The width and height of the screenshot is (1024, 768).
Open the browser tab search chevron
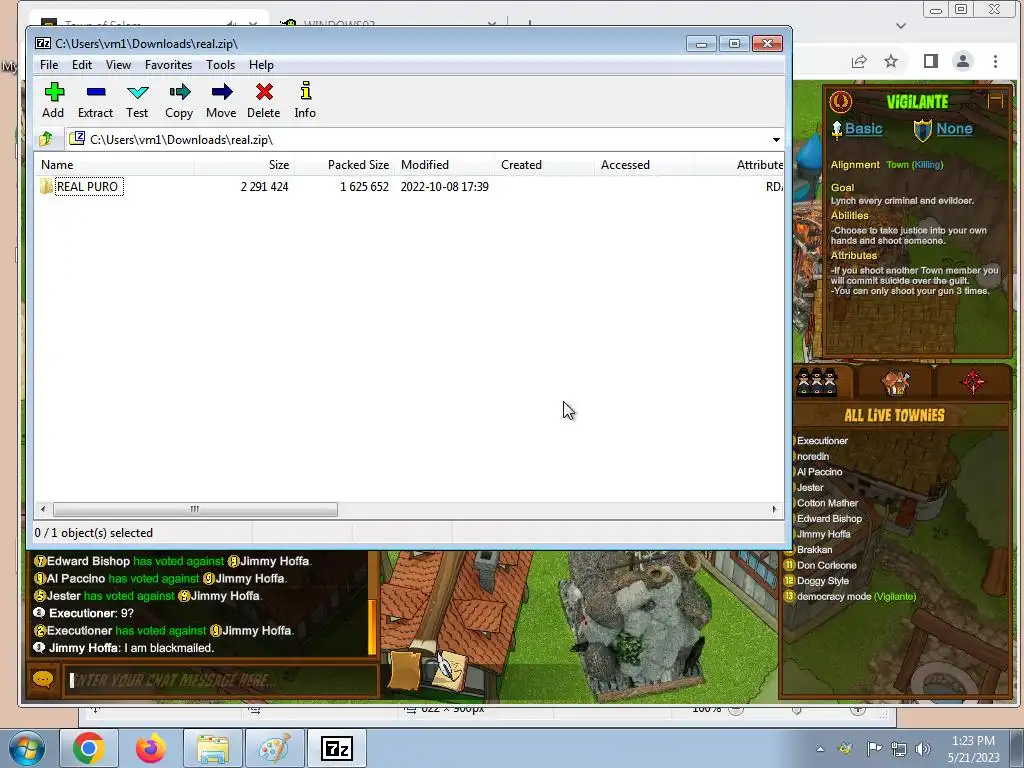901,25
